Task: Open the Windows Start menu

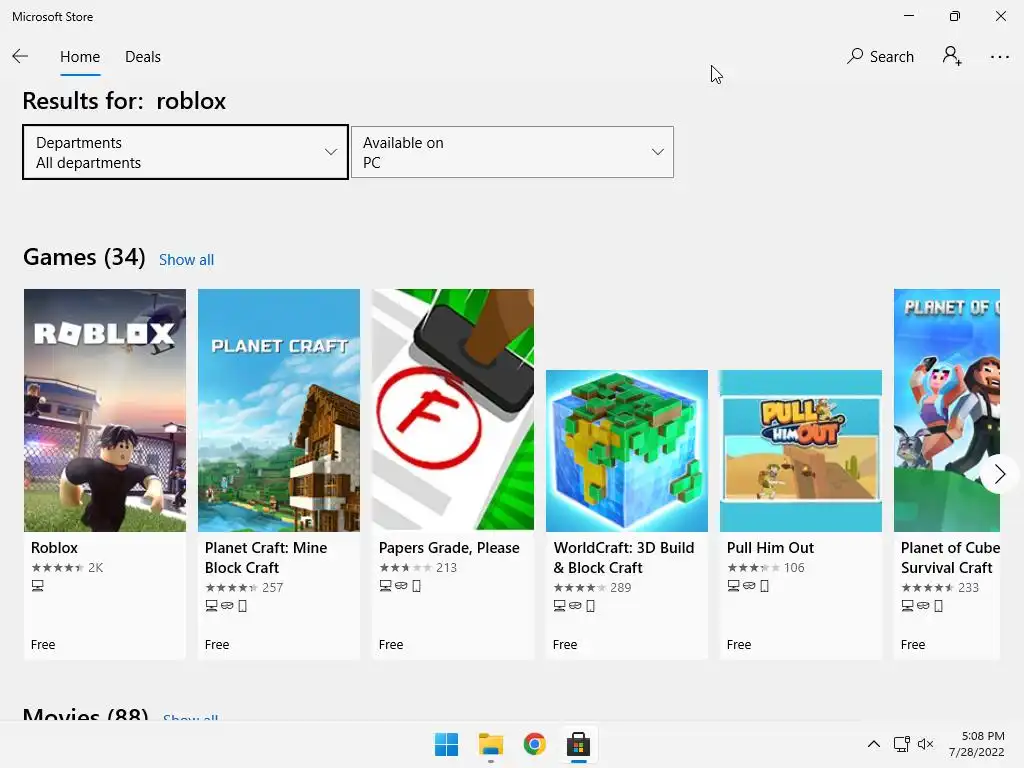Action: (x=447, y=744)
